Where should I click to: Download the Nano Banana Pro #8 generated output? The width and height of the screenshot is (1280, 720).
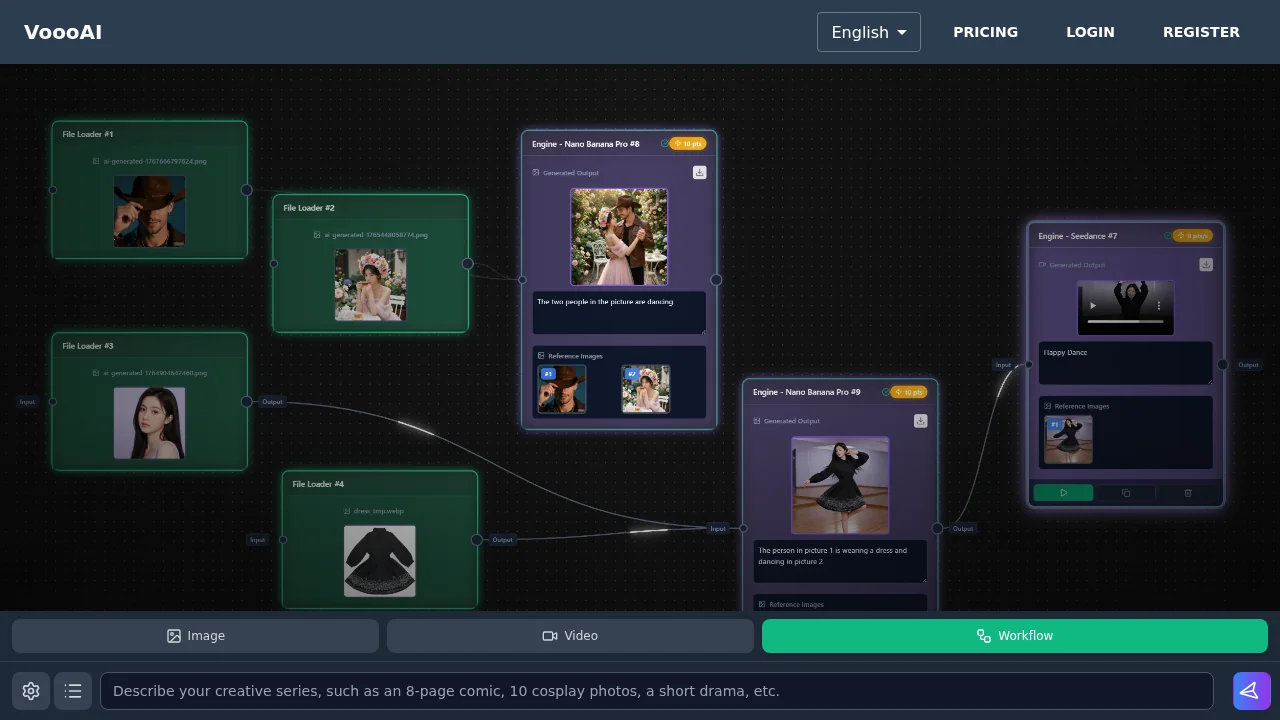(x=699, y=172)
